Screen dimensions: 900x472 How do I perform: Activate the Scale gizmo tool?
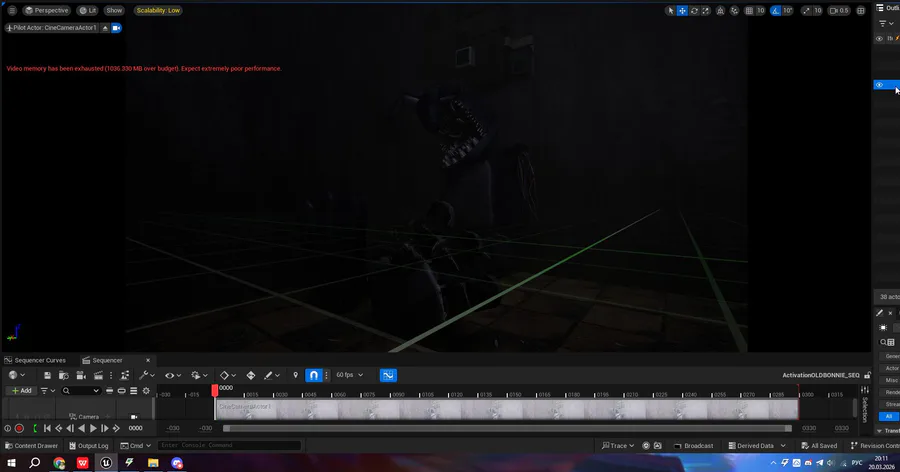[706, 10]
